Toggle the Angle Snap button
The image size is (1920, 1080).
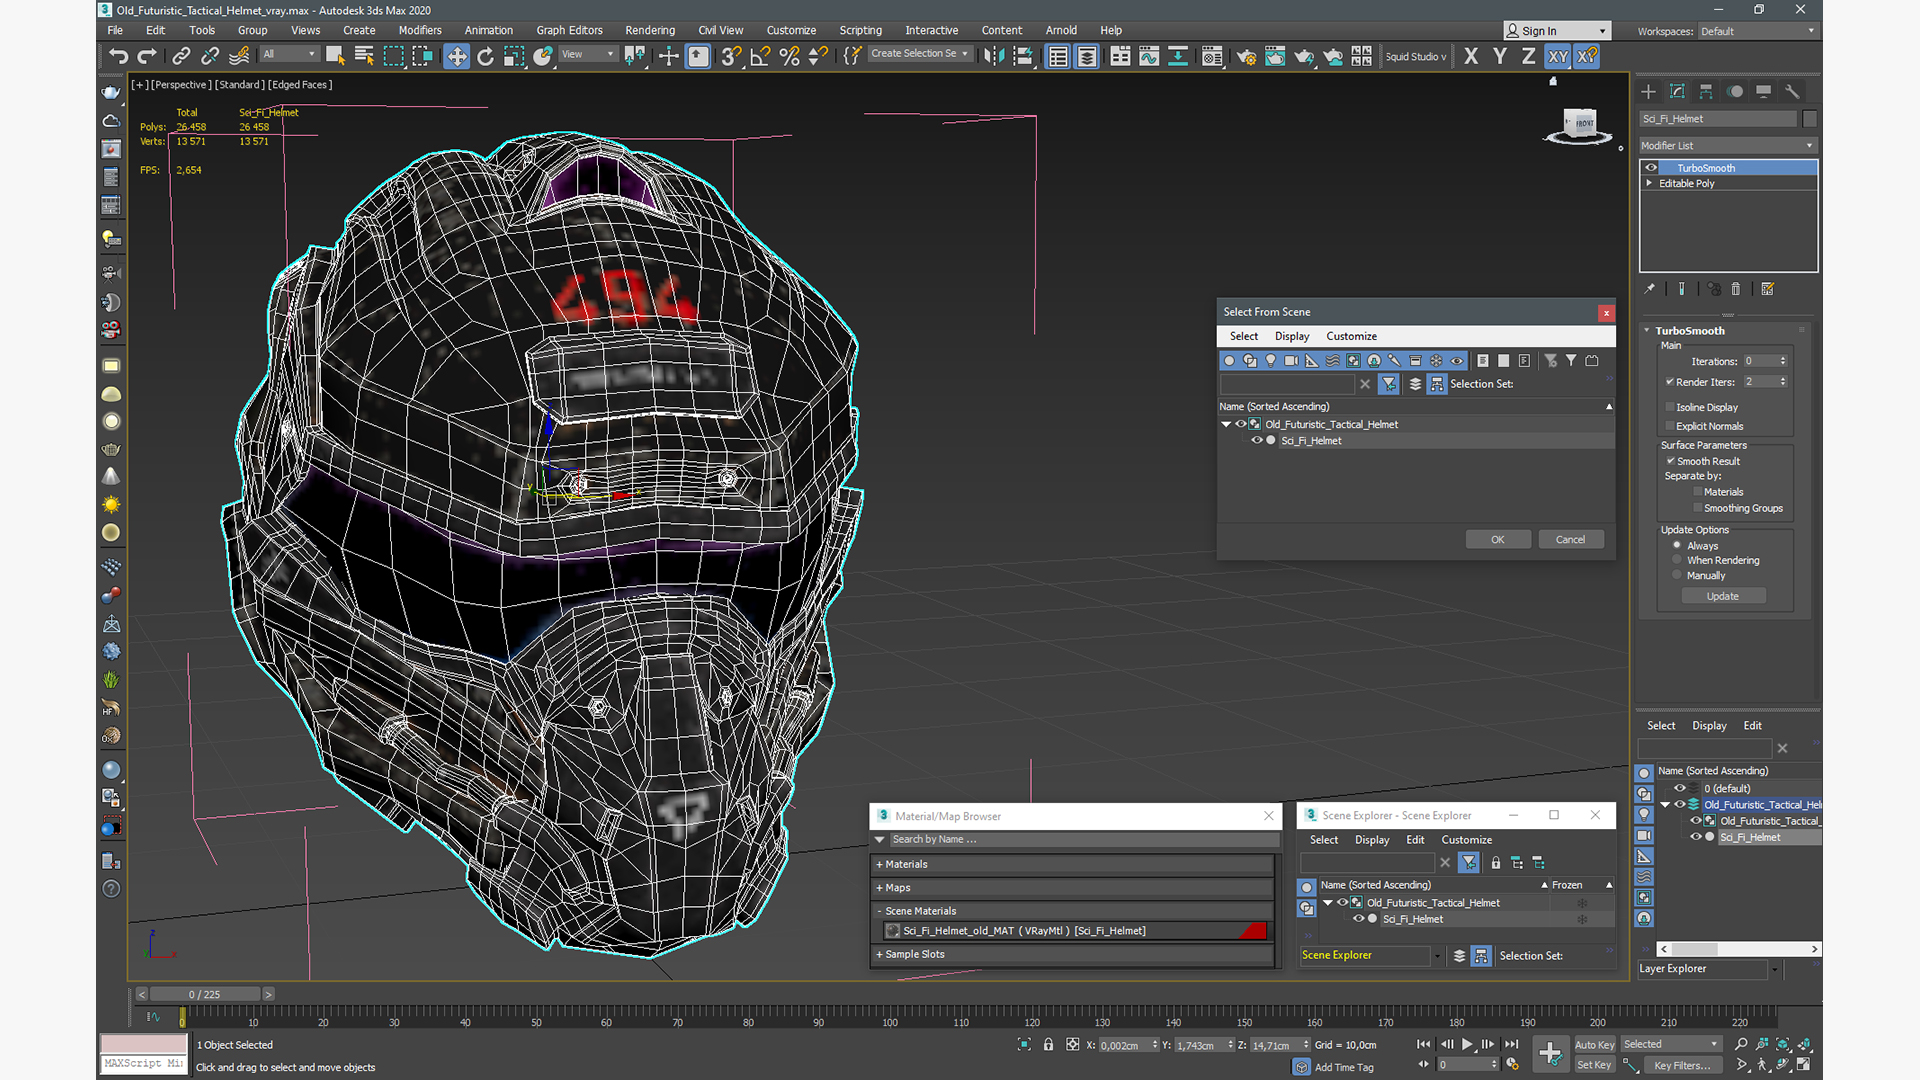(760, 56)
